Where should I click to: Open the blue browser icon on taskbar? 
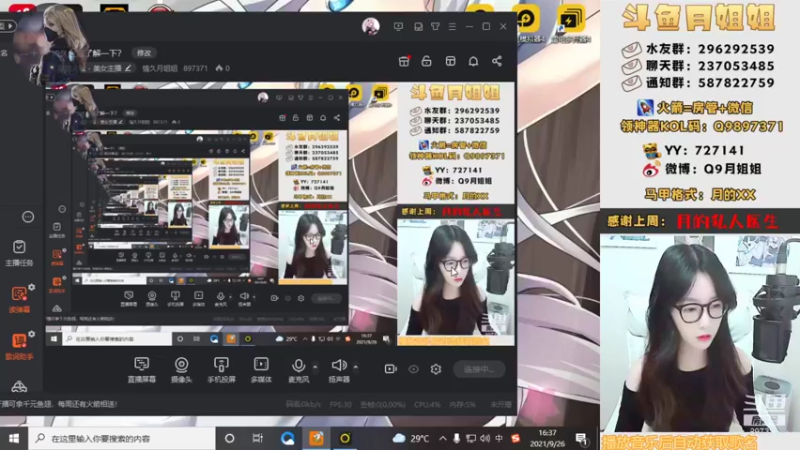pos(287,438)
